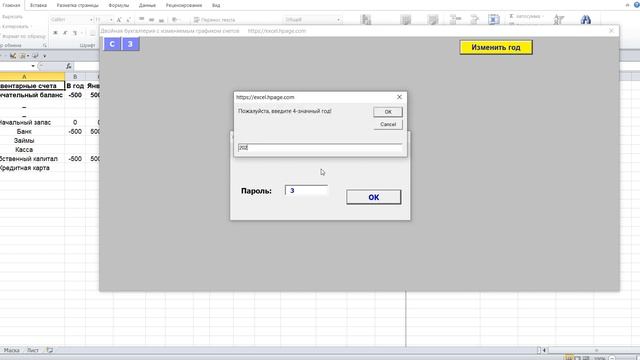
Task: Click the Перенос текста (wrap text) button
Action: (x=214, y=20)
